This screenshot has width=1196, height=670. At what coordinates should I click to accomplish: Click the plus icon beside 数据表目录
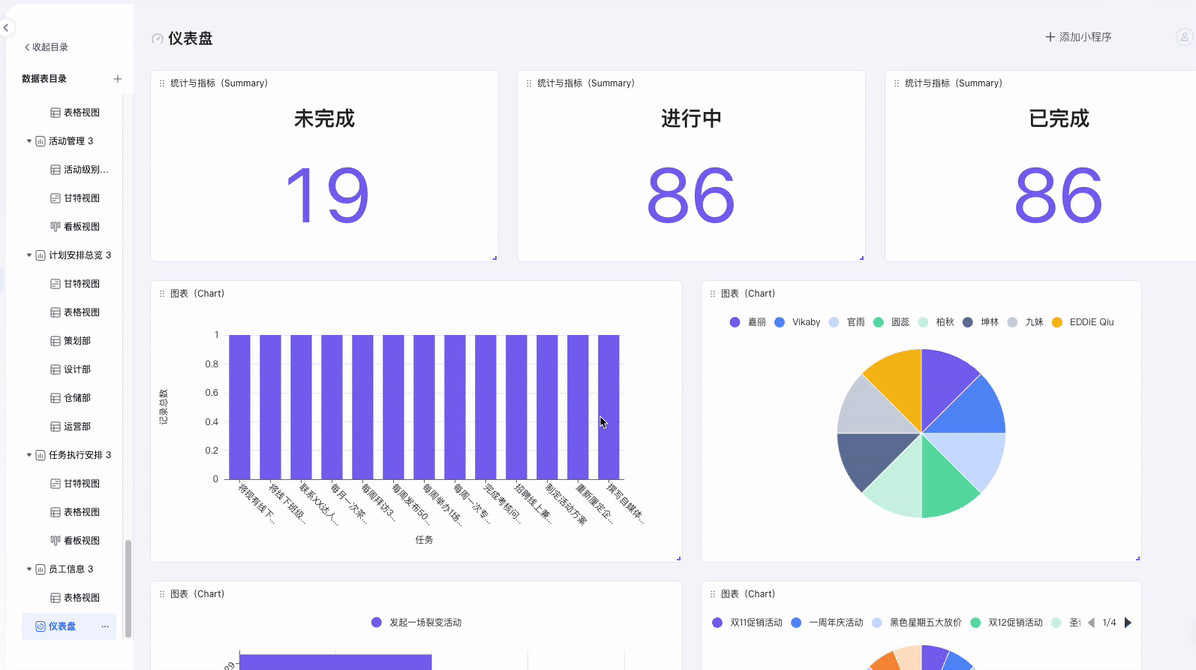[117, 79]
